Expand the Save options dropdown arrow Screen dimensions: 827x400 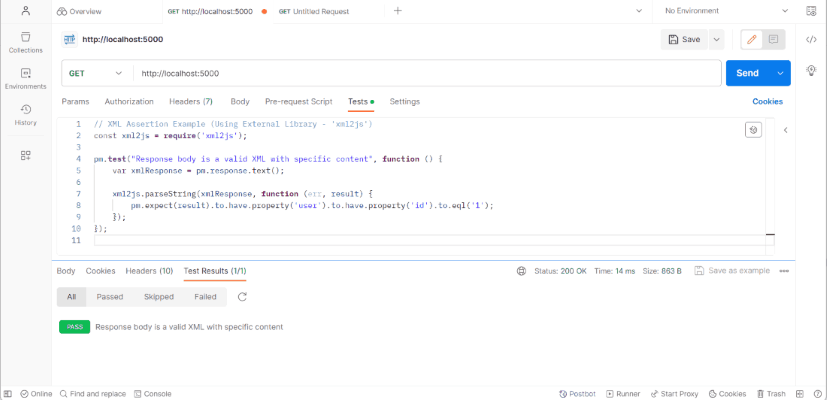click(716, 40)
